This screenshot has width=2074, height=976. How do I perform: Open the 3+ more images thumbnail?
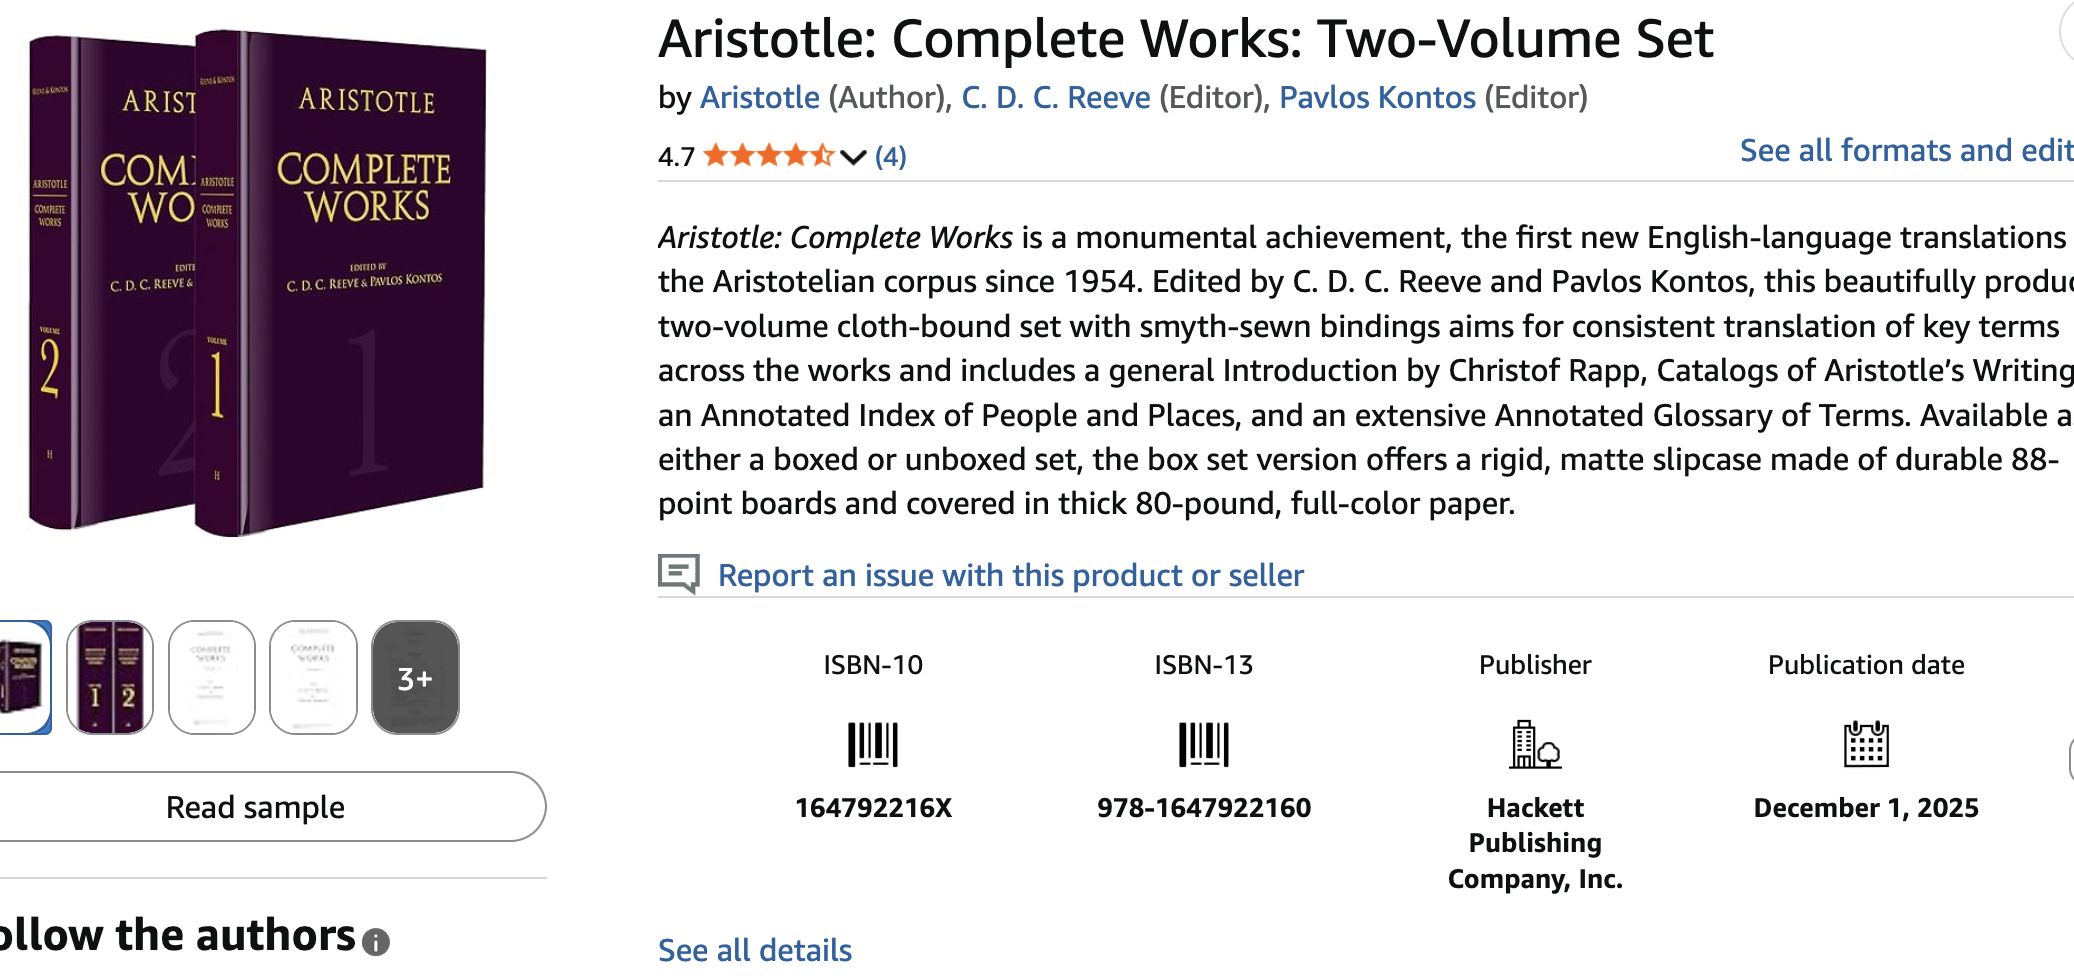pos(415,678)
